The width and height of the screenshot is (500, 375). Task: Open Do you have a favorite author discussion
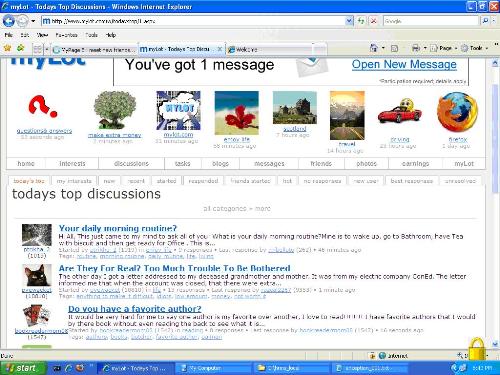point(135,309)
